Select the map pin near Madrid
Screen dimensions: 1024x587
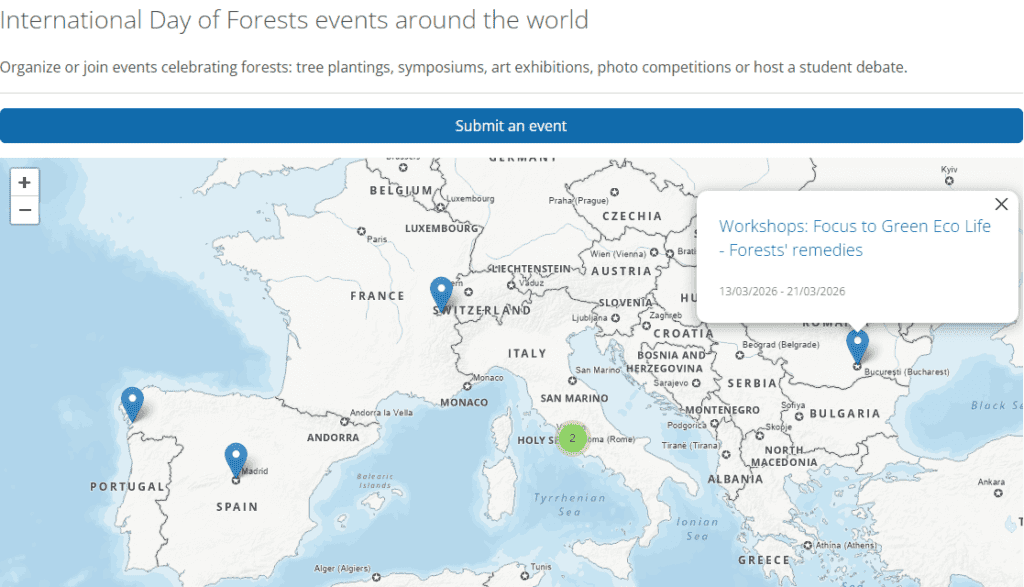coord(236,460)
